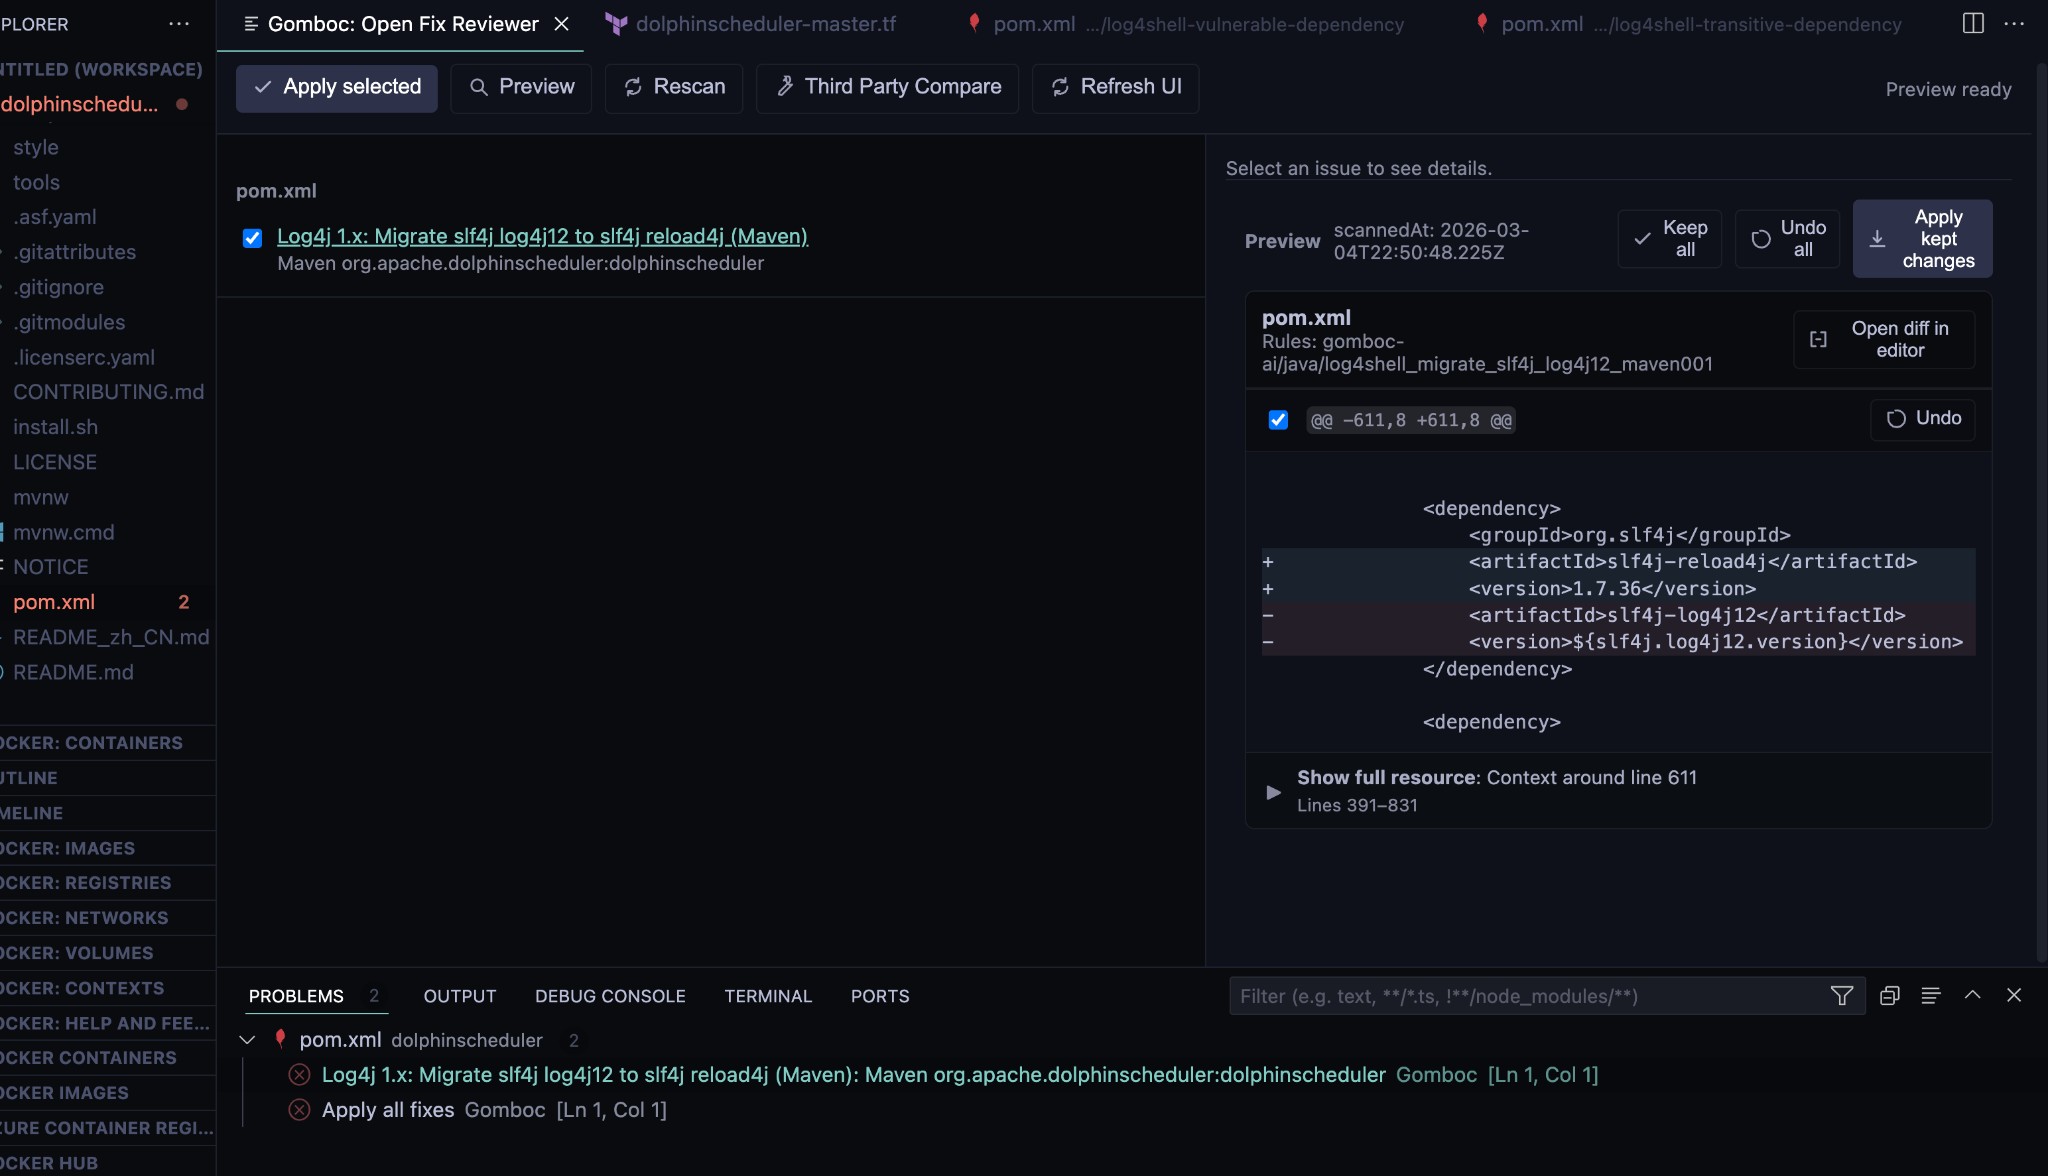The image size is (2048, 1176).
Task: Click the split editor layout icon
Action: coord(1973,23)
